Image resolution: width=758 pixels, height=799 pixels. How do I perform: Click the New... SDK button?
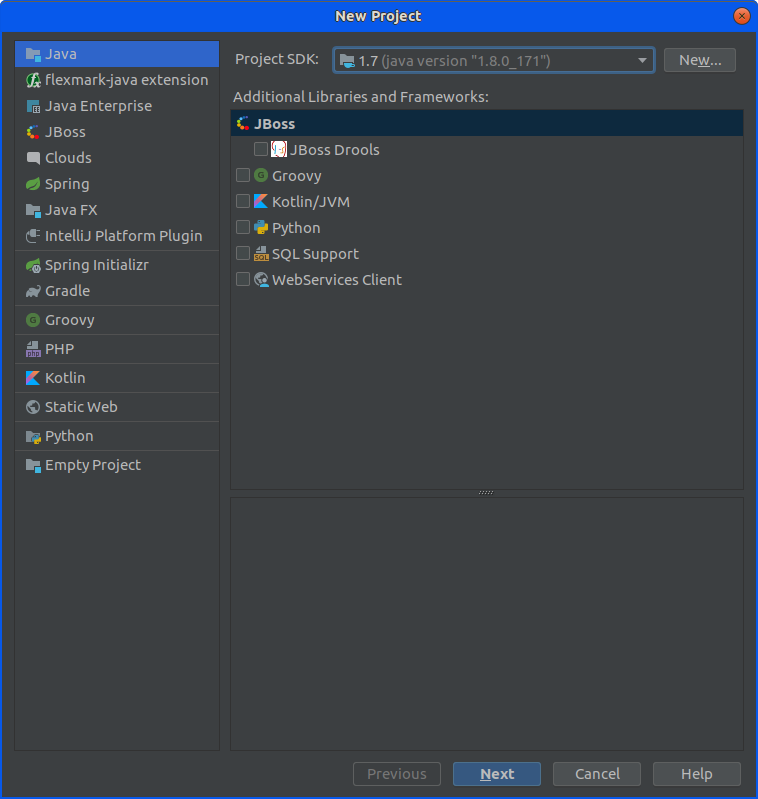click(x=700, y=60)
